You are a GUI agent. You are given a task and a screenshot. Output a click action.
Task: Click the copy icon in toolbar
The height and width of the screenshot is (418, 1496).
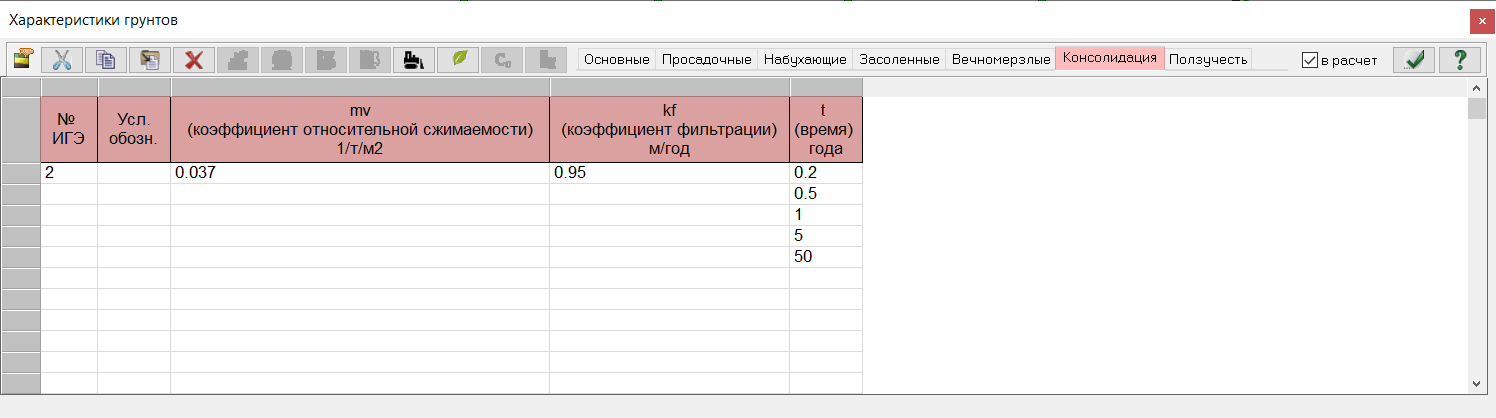(105, 60)
